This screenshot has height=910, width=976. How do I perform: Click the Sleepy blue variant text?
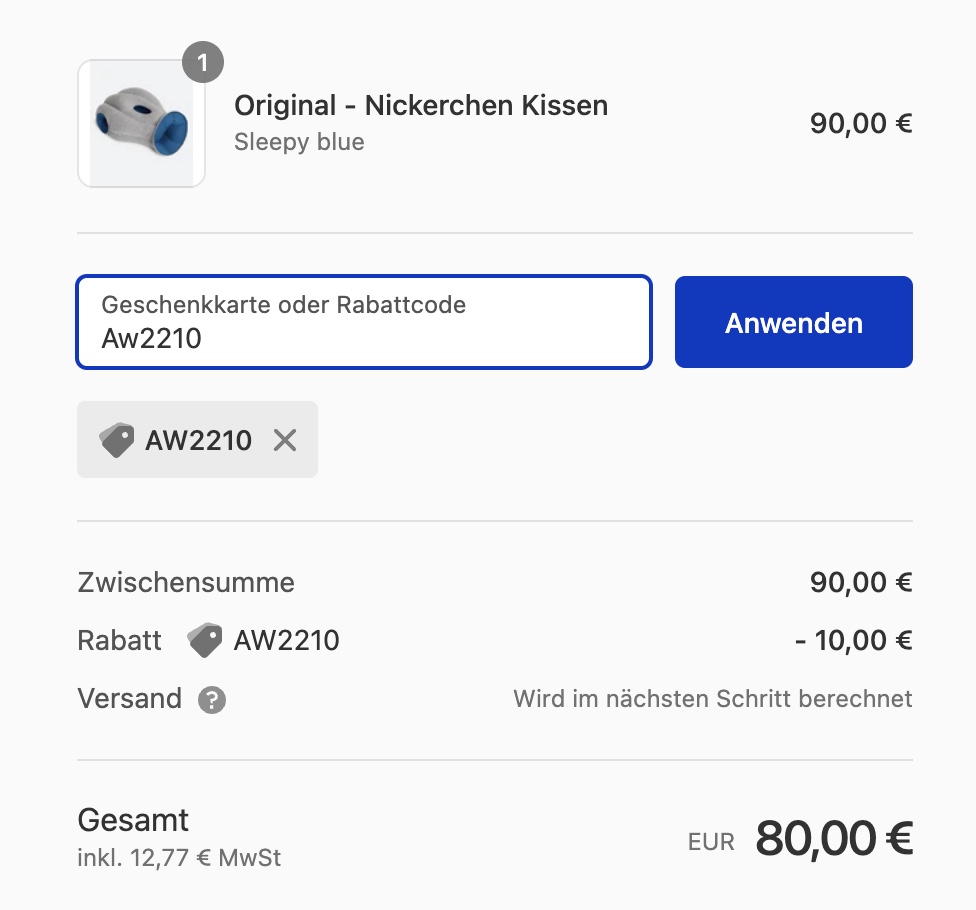click(299, 142)
